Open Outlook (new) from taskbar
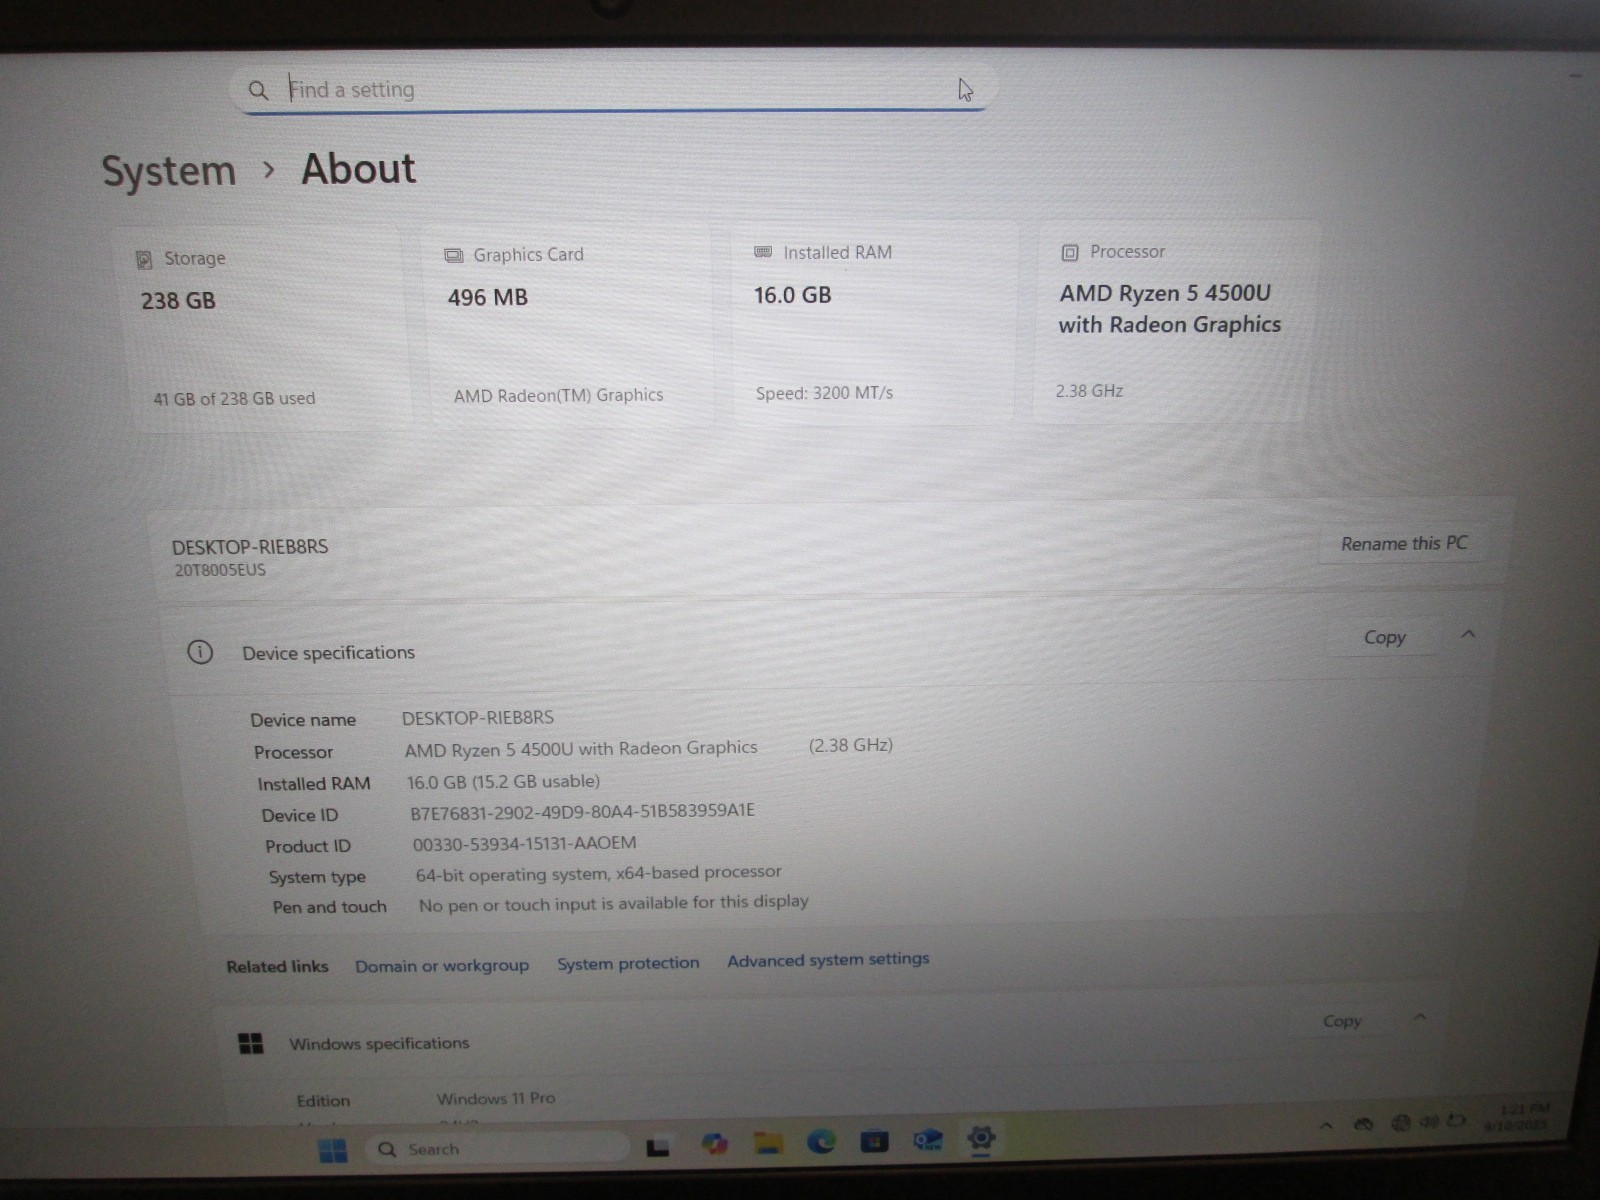The height and width of the screenshot is (1200, 1600). point(928,1139)
